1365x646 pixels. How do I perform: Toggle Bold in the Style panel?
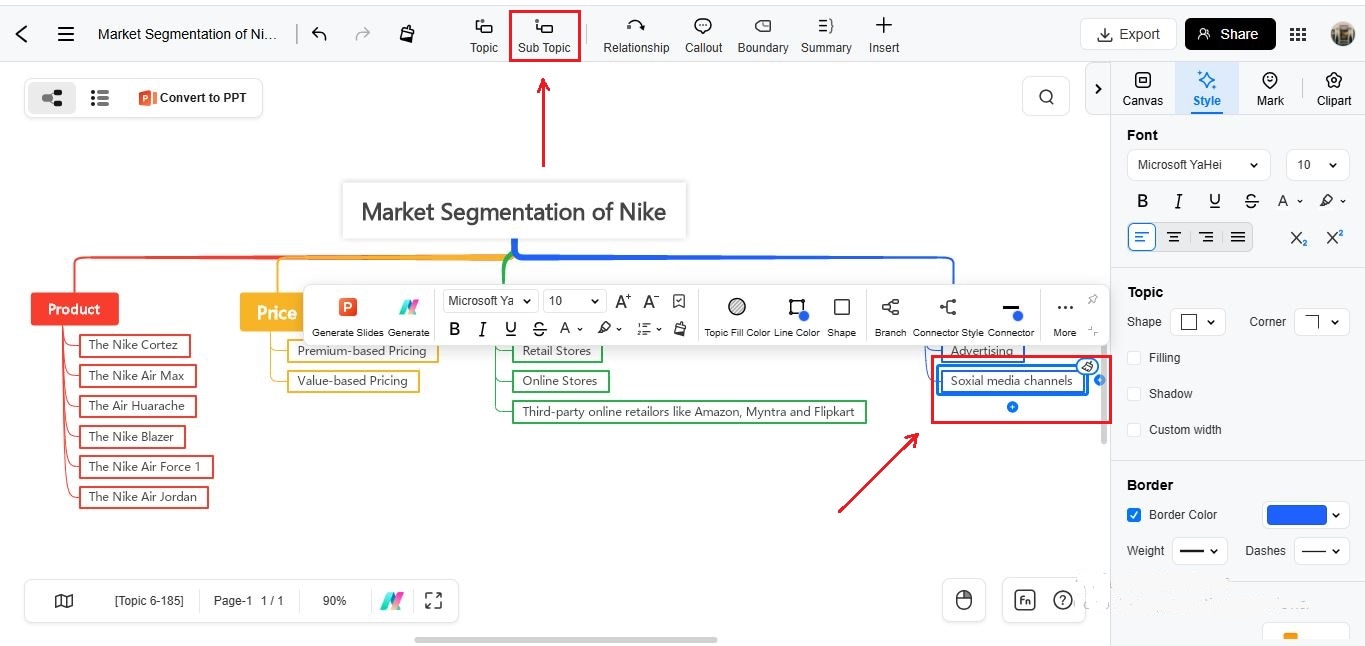[1143, 201]
